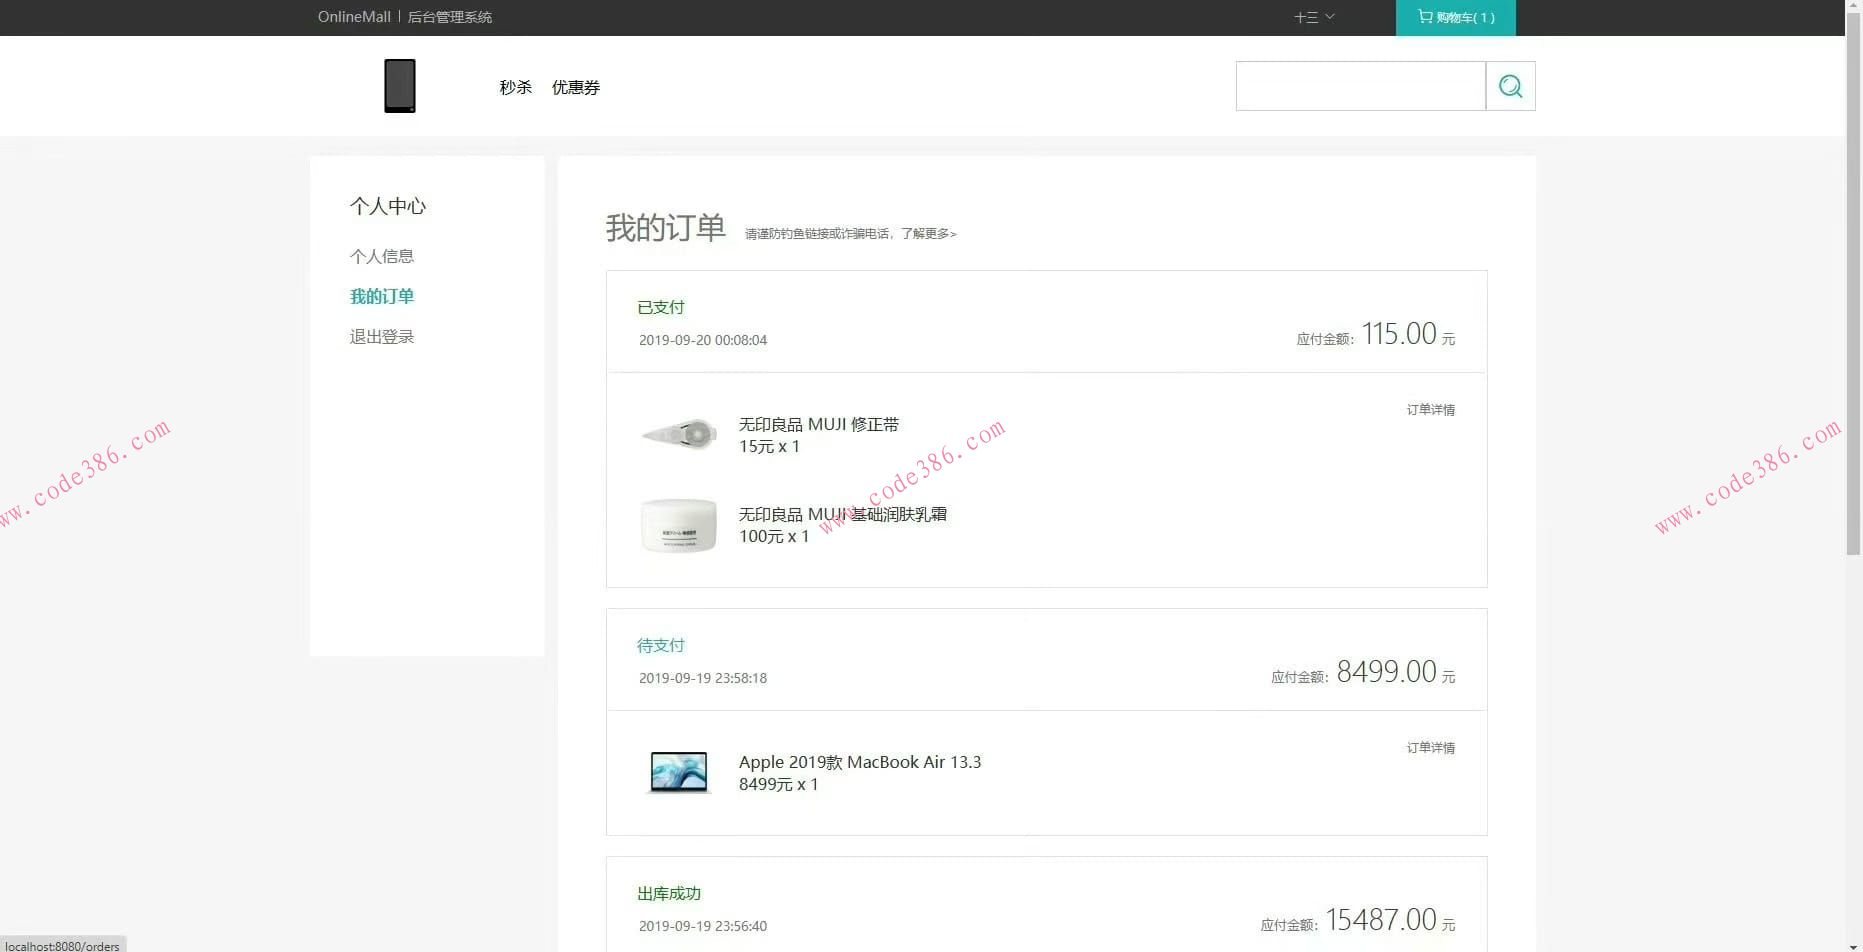Click inside the search input field
Screen dimensions: 1863x952
click(1360, 86)
